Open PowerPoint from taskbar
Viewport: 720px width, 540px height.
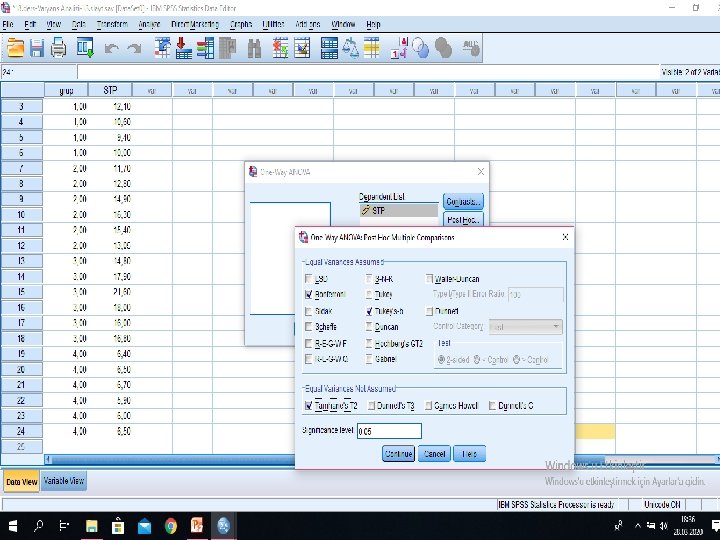pos(197,526)
